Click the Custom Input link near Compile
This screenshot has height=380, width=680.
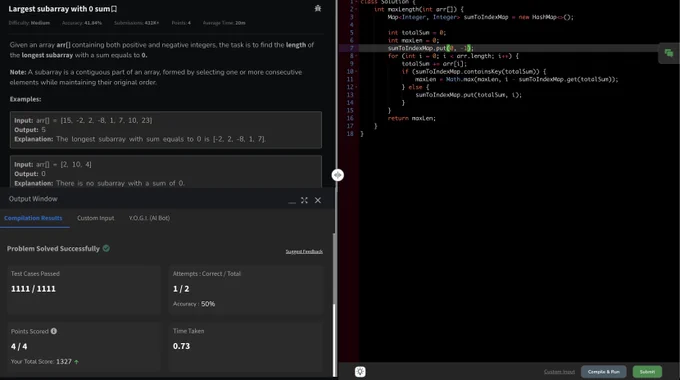pos(559,372)
